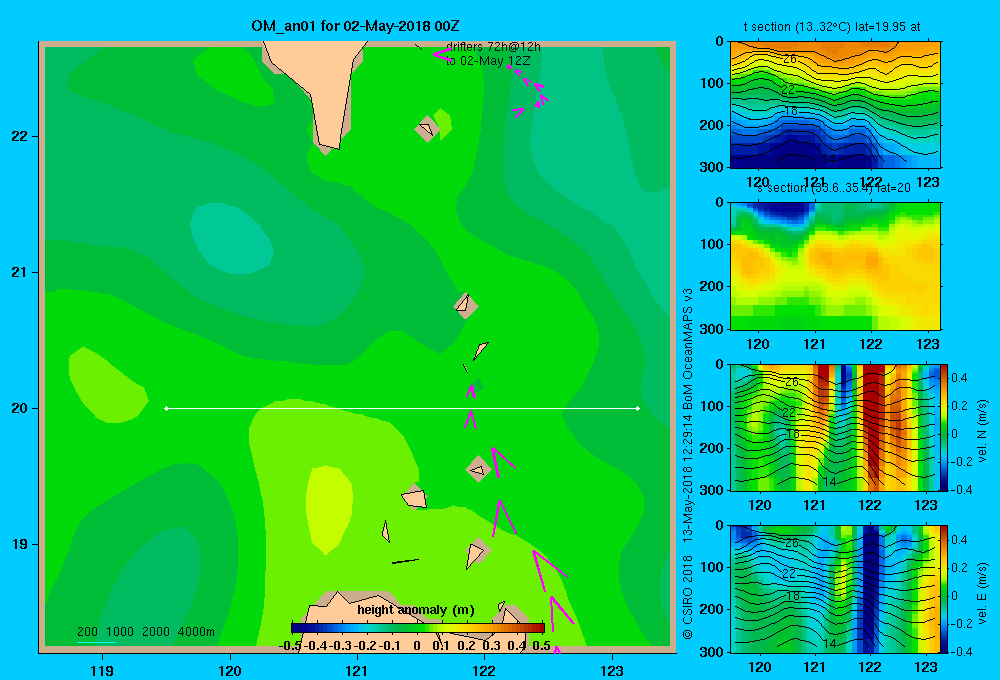Click the 's section (33.6..35.4) lat=20' title
Image resolution: width=1000 pixels, height=680 pixels.
point(834,188)
